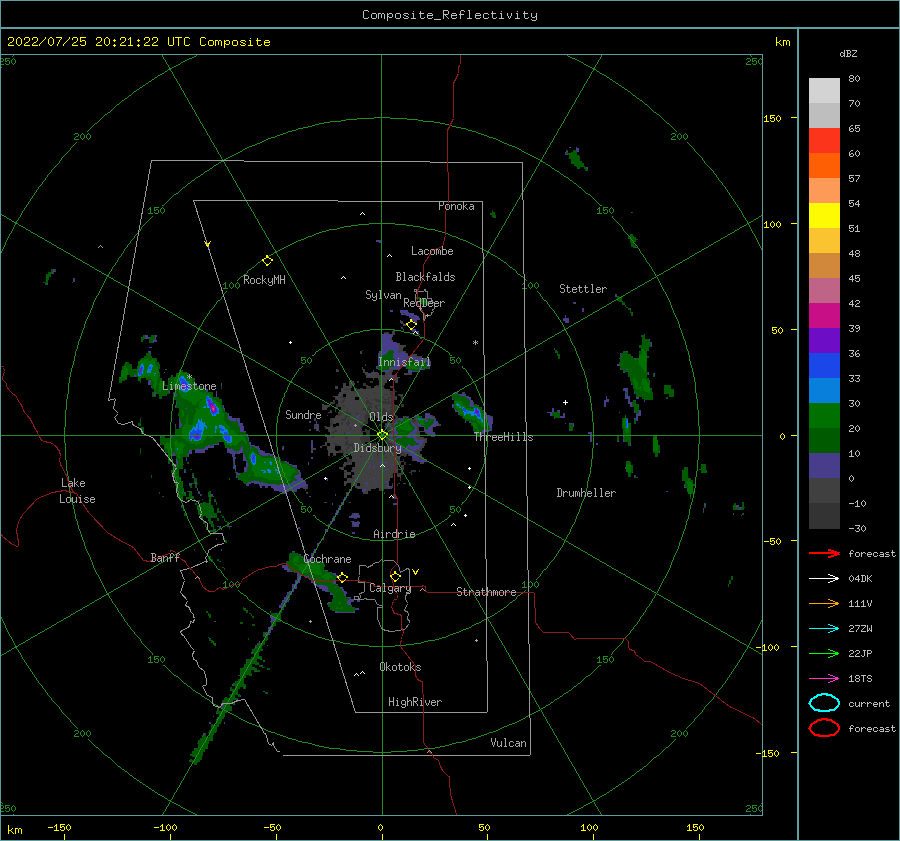Click the orange 111V arrow icon

tap(824, 603)
